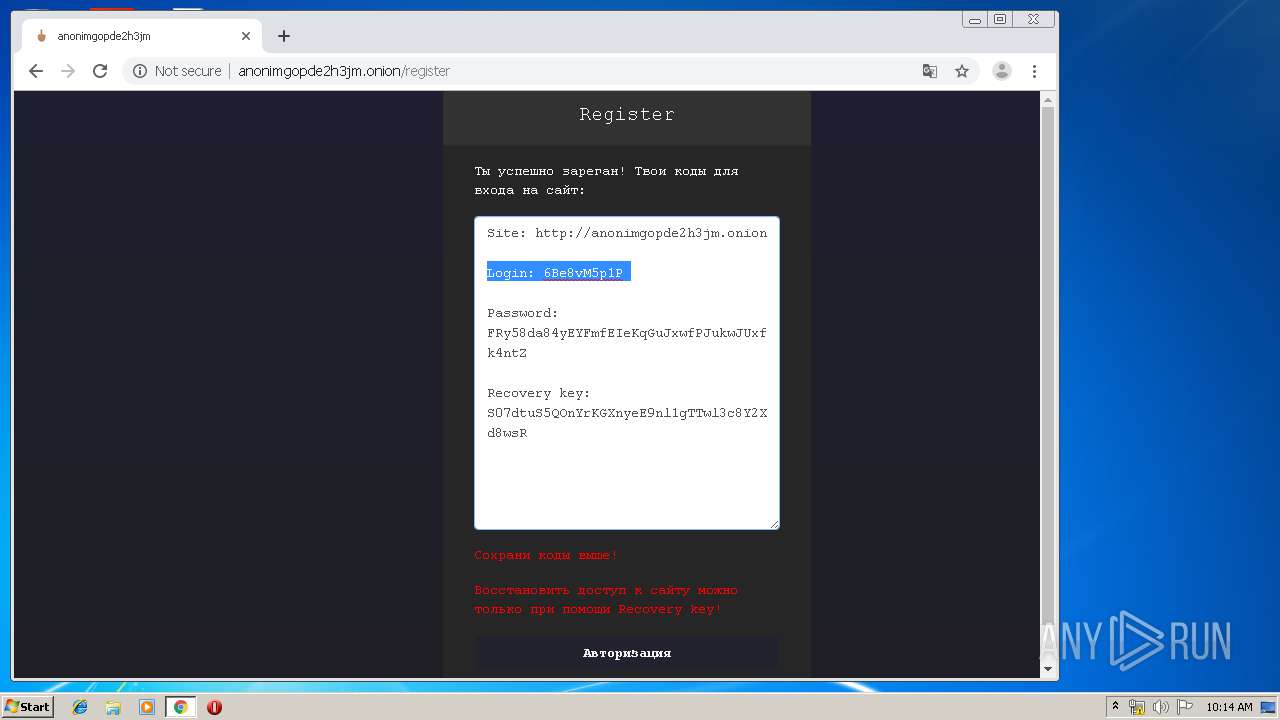Click the Recovery key: label text
This screenshot has width=1280, height=720.
(539, 393)
